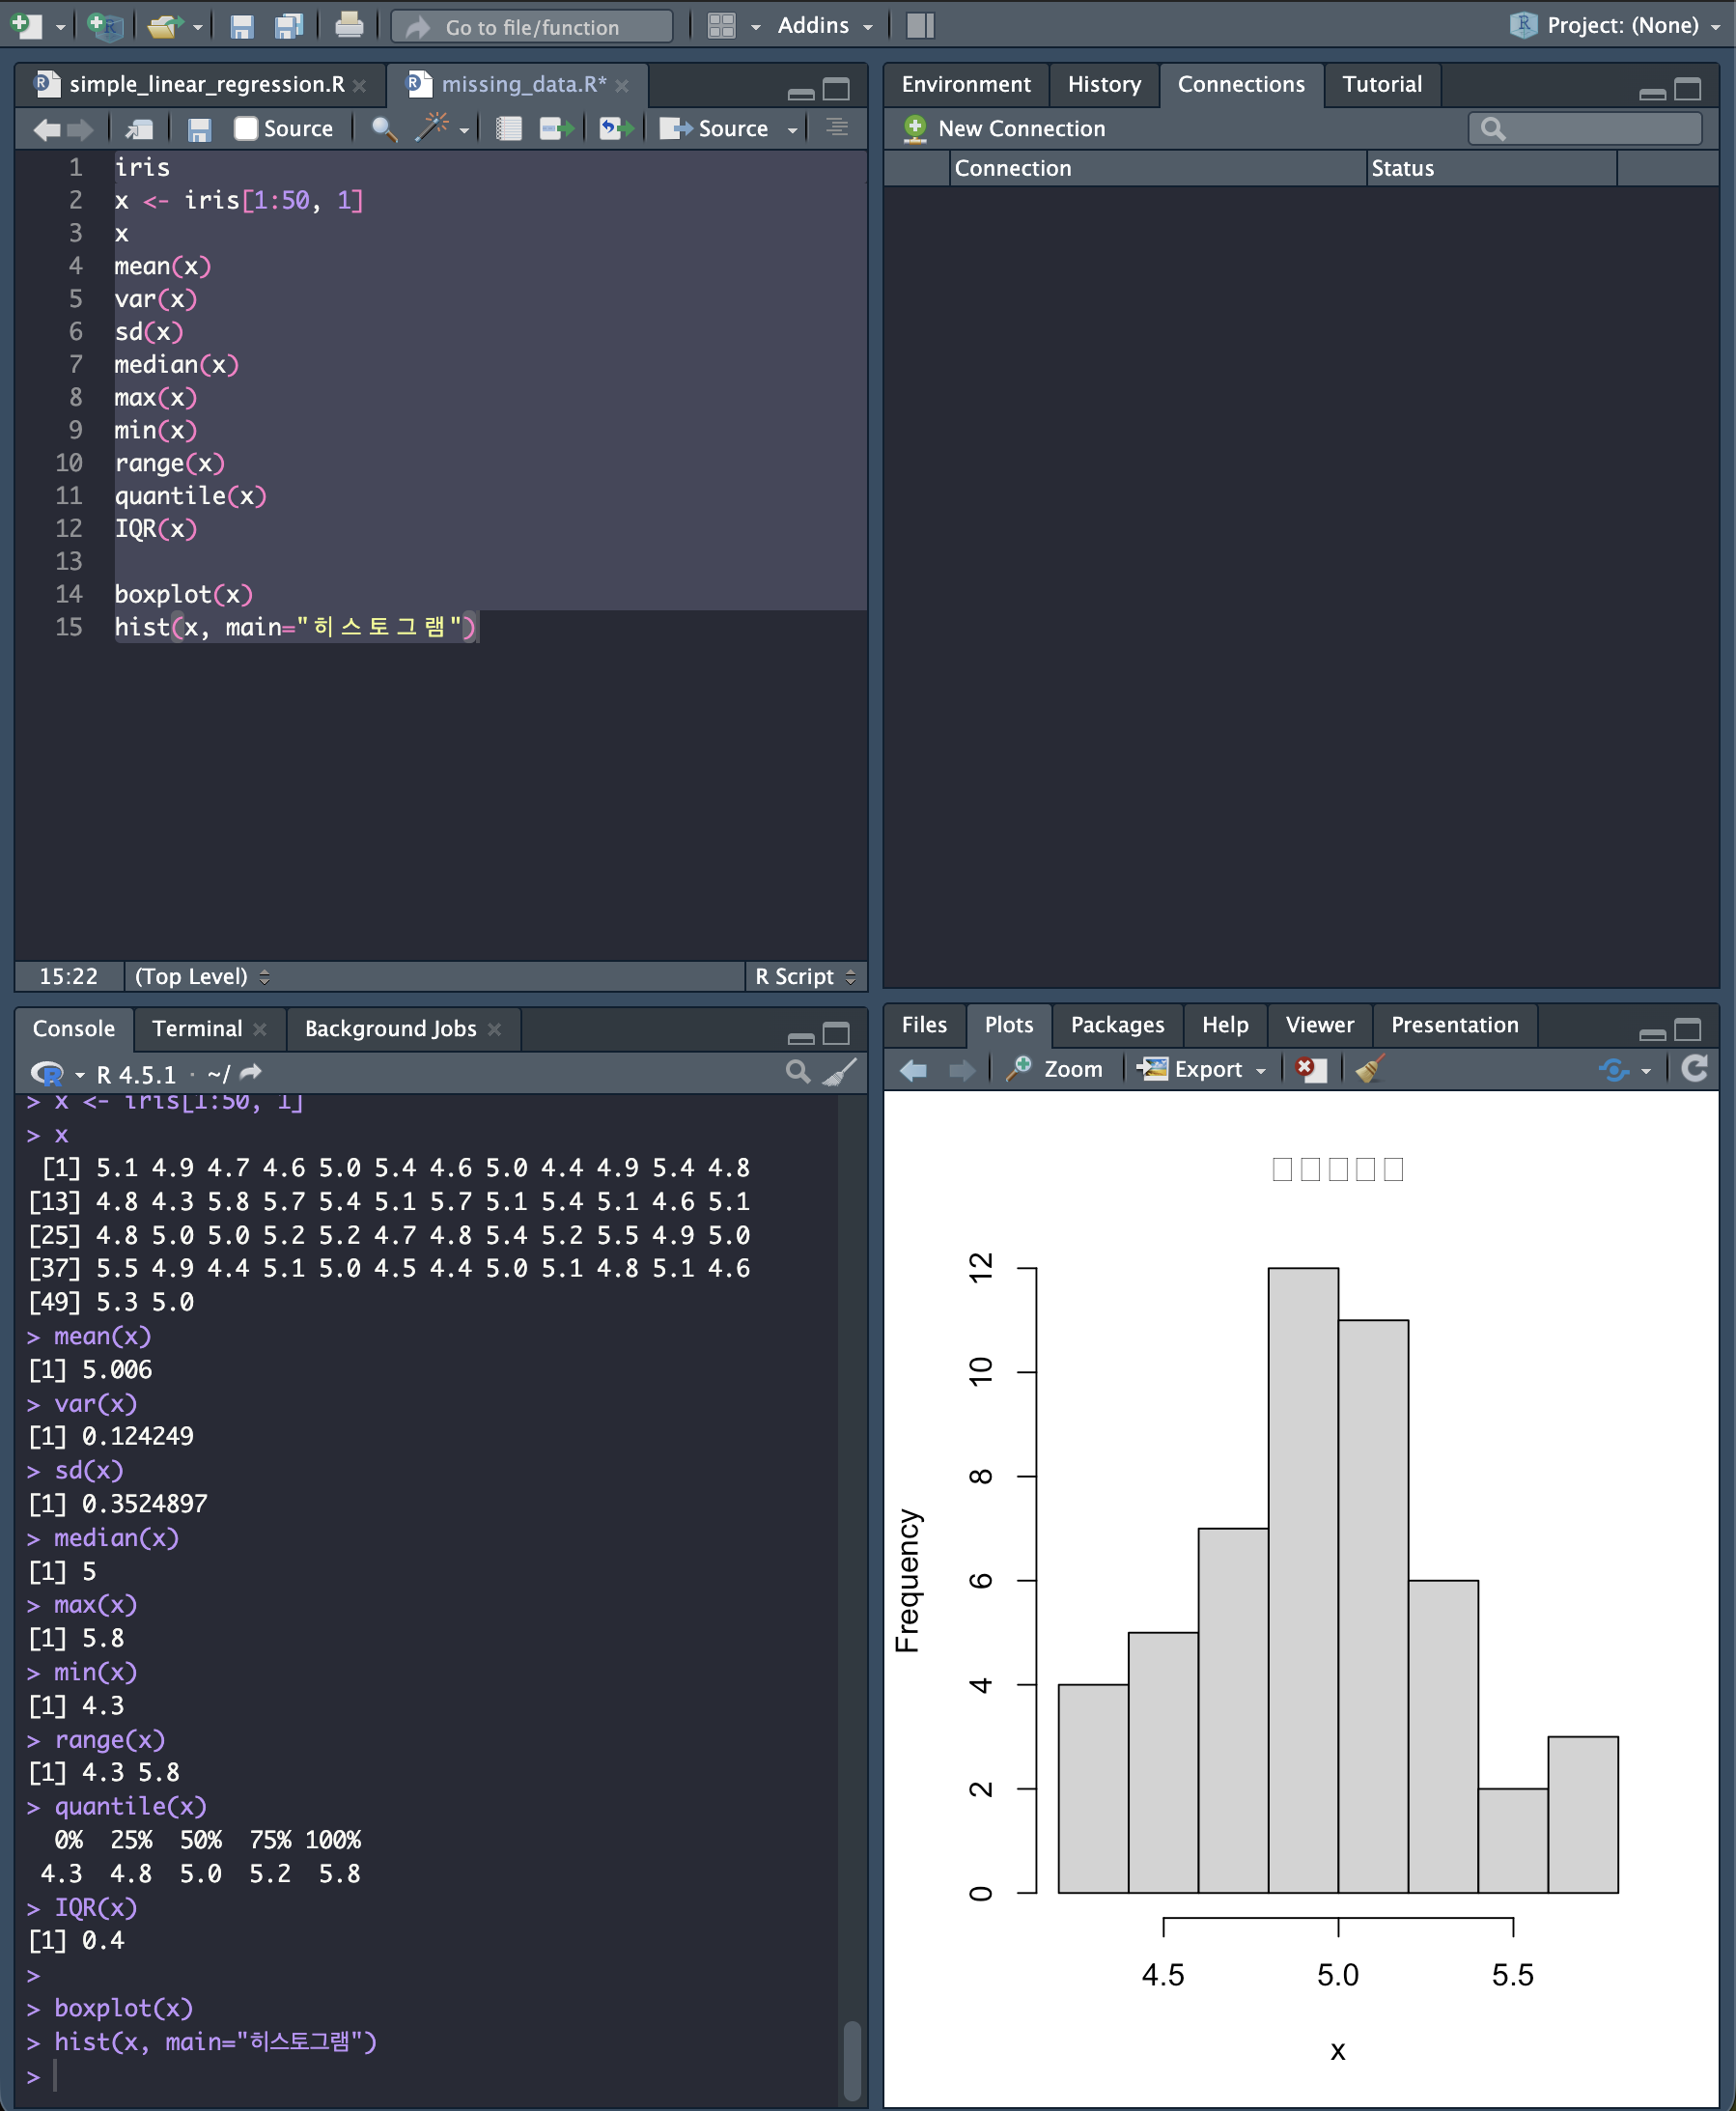Viewport: 1736px width, 2111px height.
Task: Click the Go to file/function field
Action: pyautogui.click(x=532, y=27)
